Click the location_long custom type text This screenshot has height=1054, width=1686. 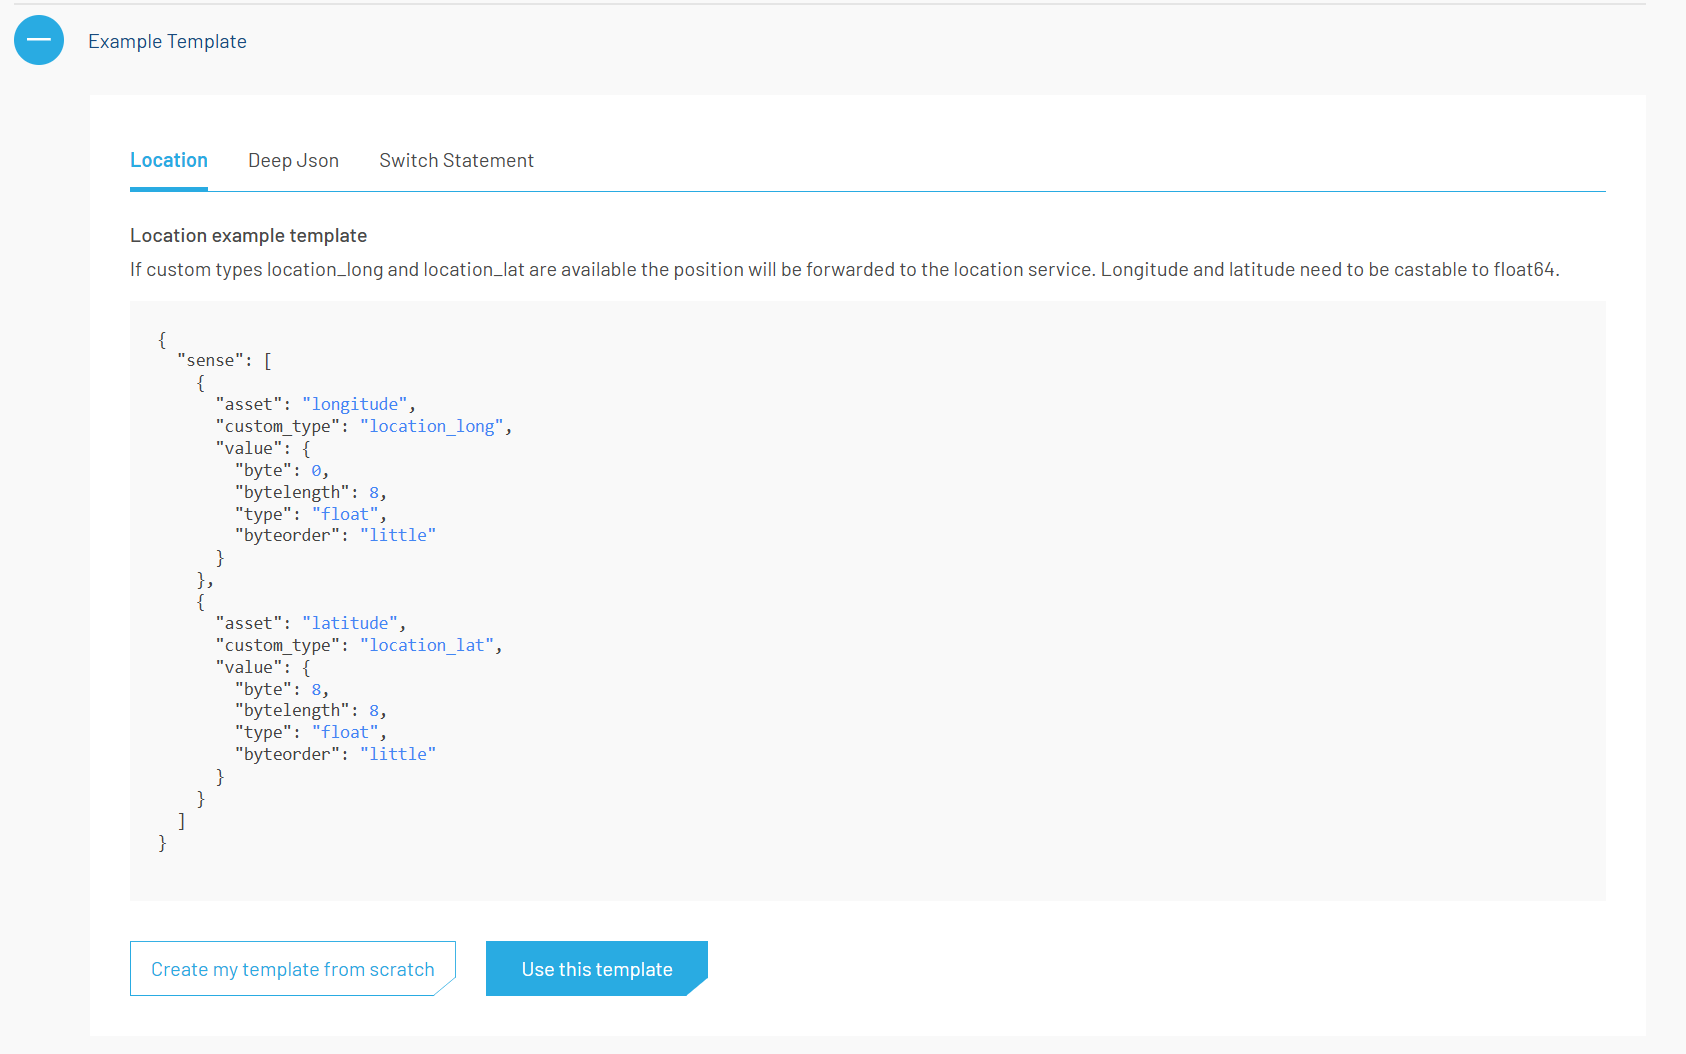point(431,425)
